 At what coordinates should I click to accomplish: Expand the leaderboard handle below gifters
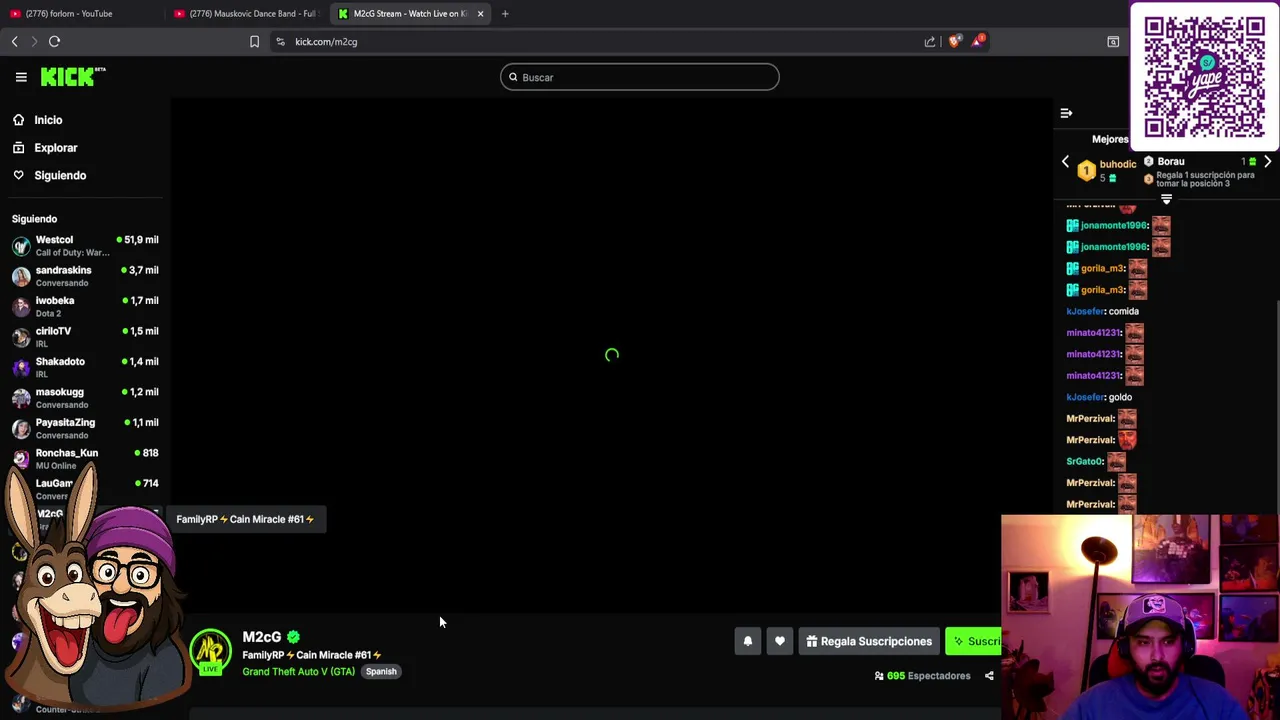click(x=1166, y=199)
